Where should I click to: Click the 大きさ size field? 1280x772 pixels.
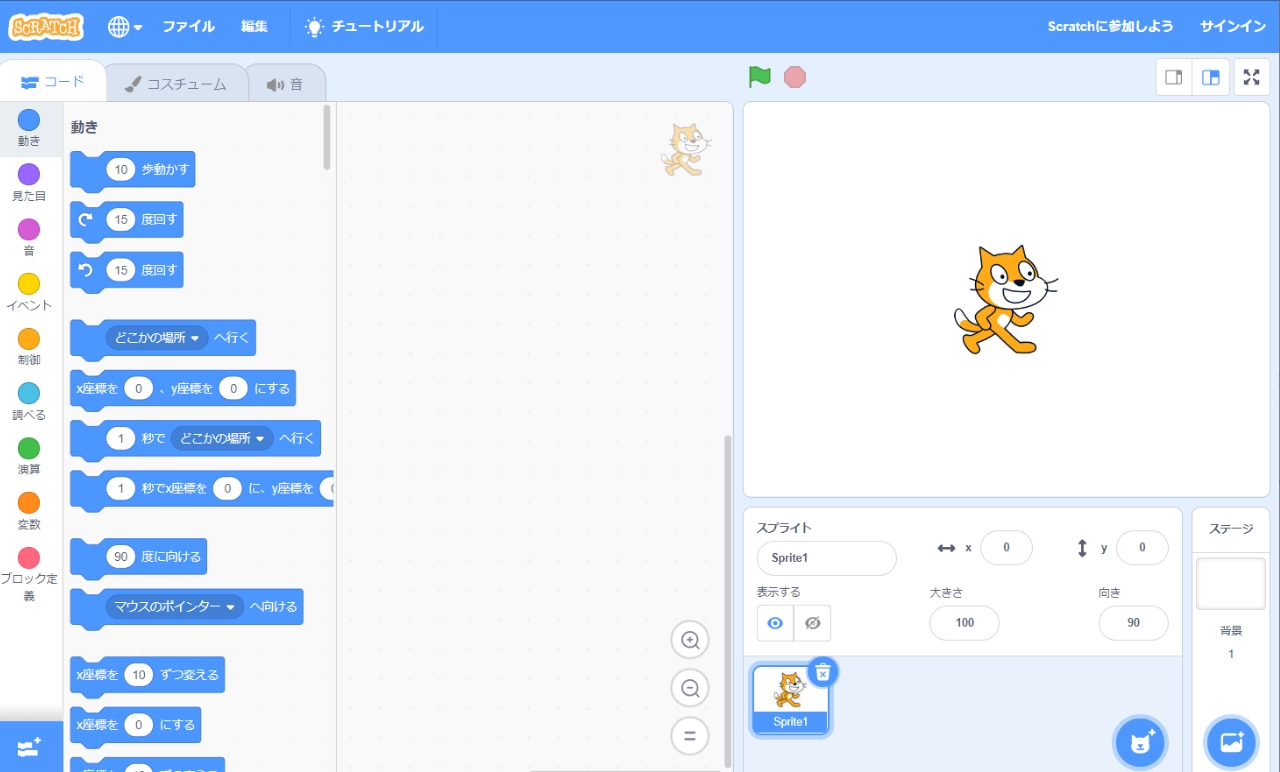[x=965, y=623]
